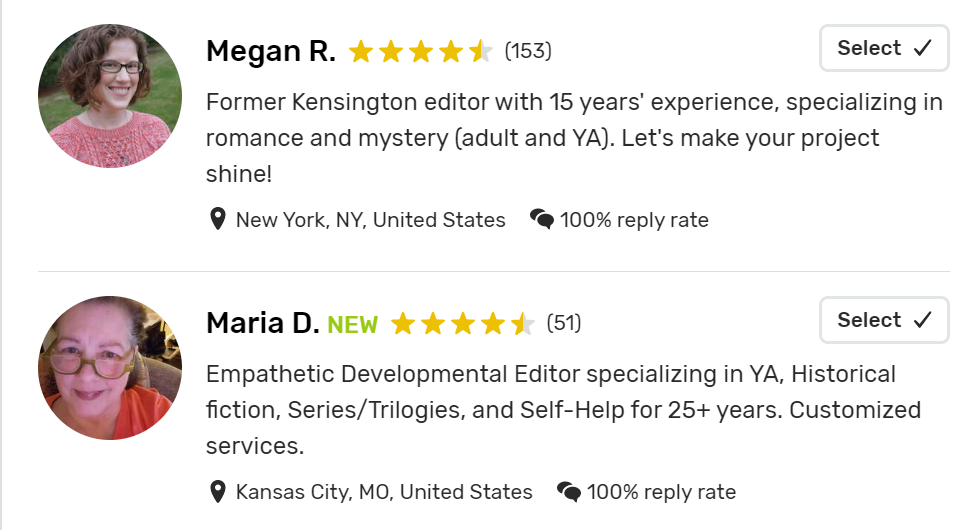
Task: Open Maria D.'s profile photo
Action: 110,368
